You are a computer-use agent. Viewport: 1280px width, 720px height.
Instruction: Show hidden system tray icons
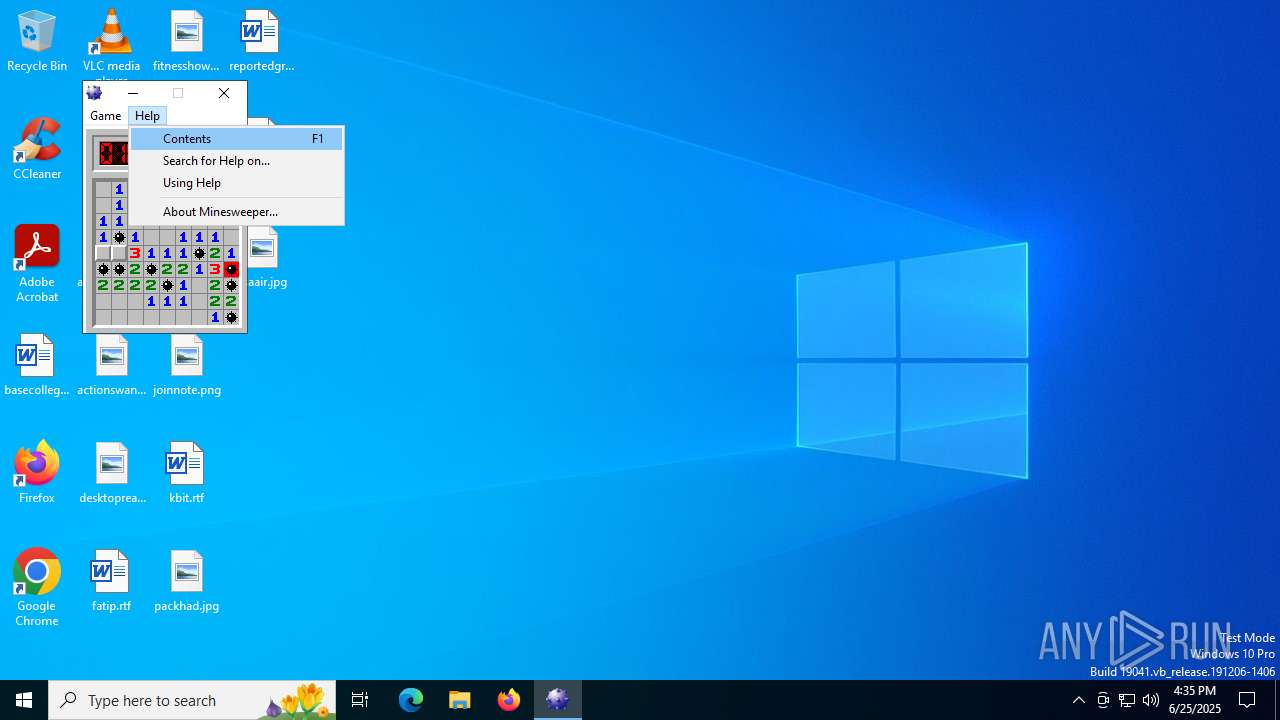[1079, 700]
